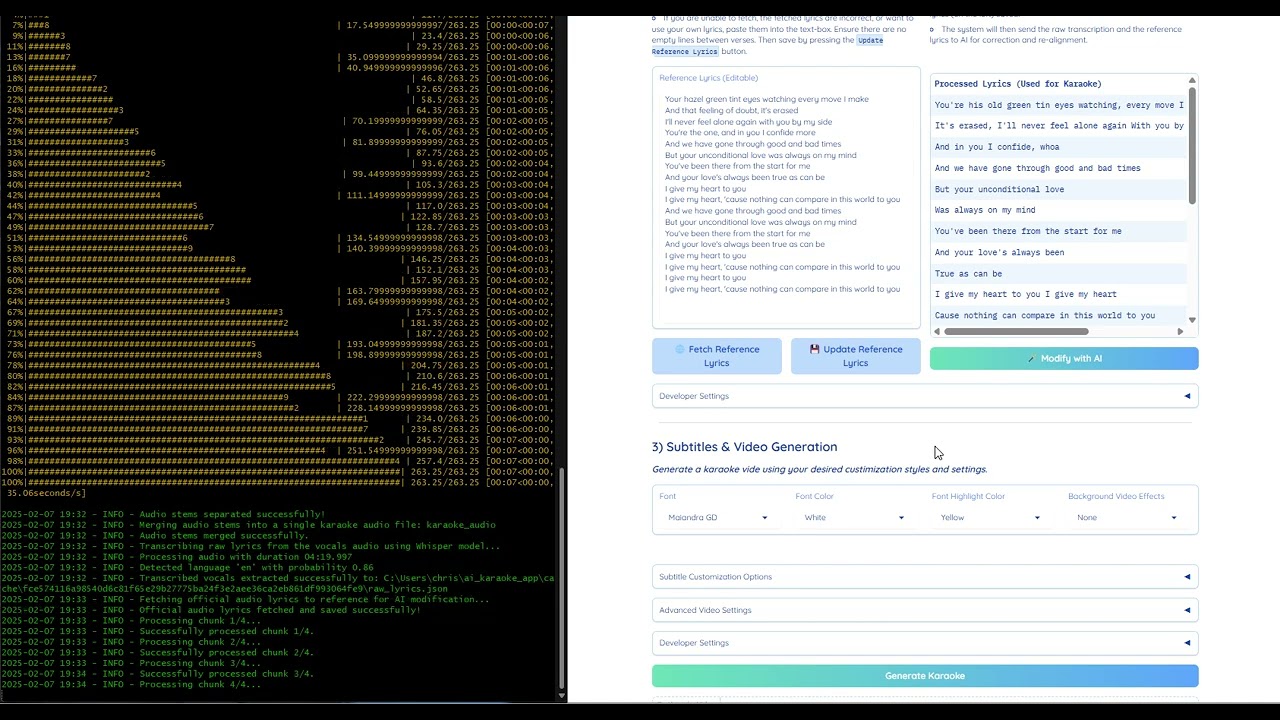This screenshot has width=1280, height=720.
Task: Click terminal scrollbar down arrow
Action: (561, 696)
